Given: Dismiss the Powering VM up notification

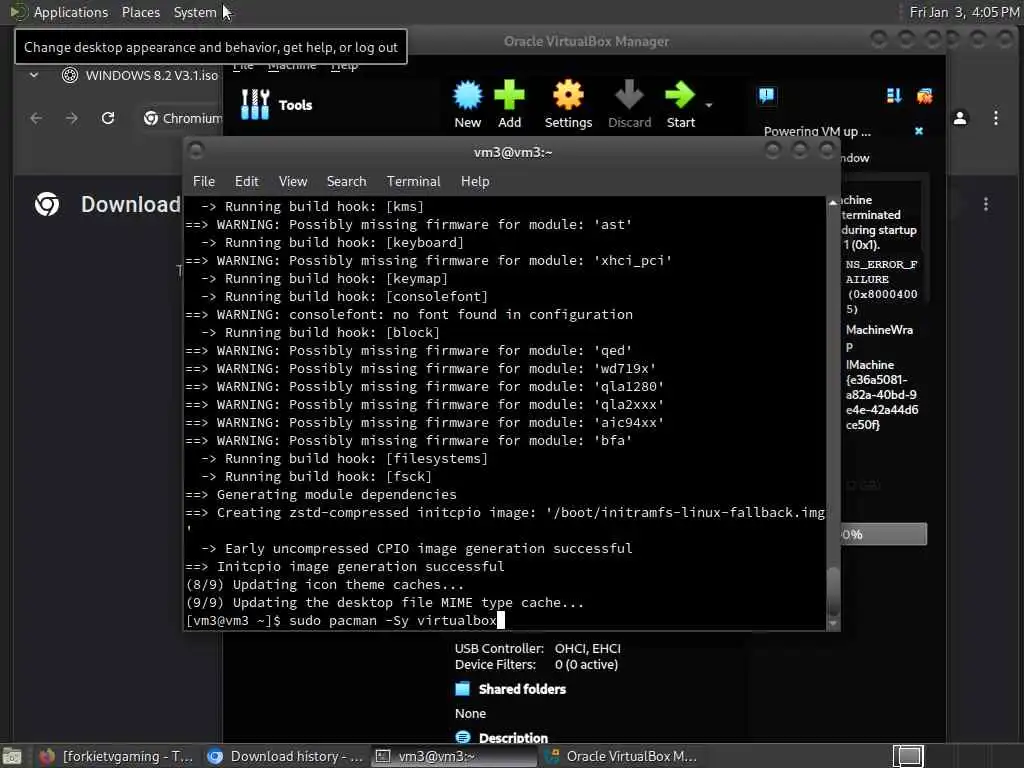Looking at the screenshot, I should click(x=919, y=131).
